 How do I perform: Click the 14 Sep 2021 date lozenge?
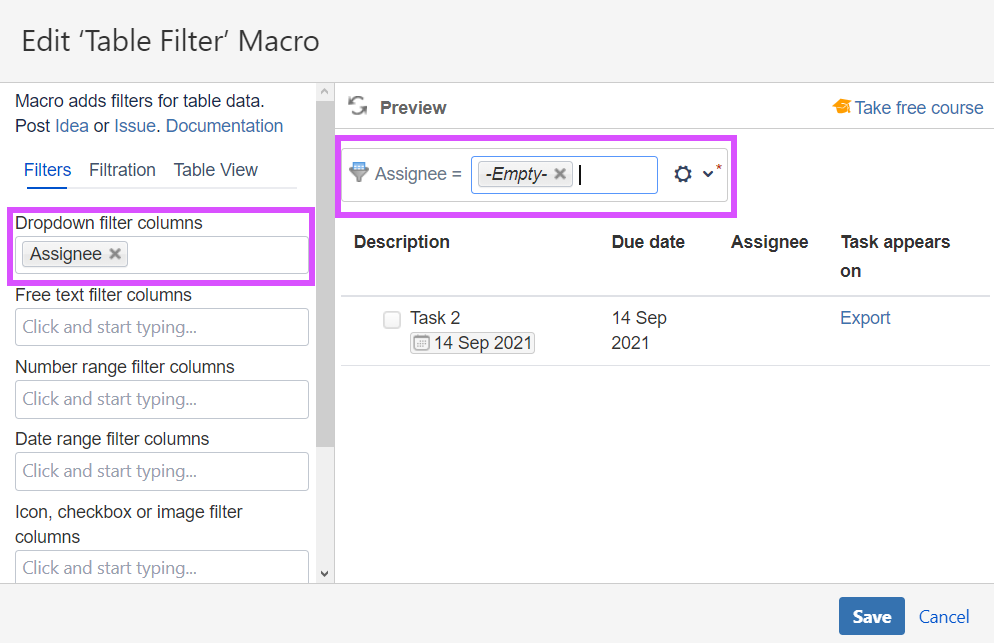472,343
